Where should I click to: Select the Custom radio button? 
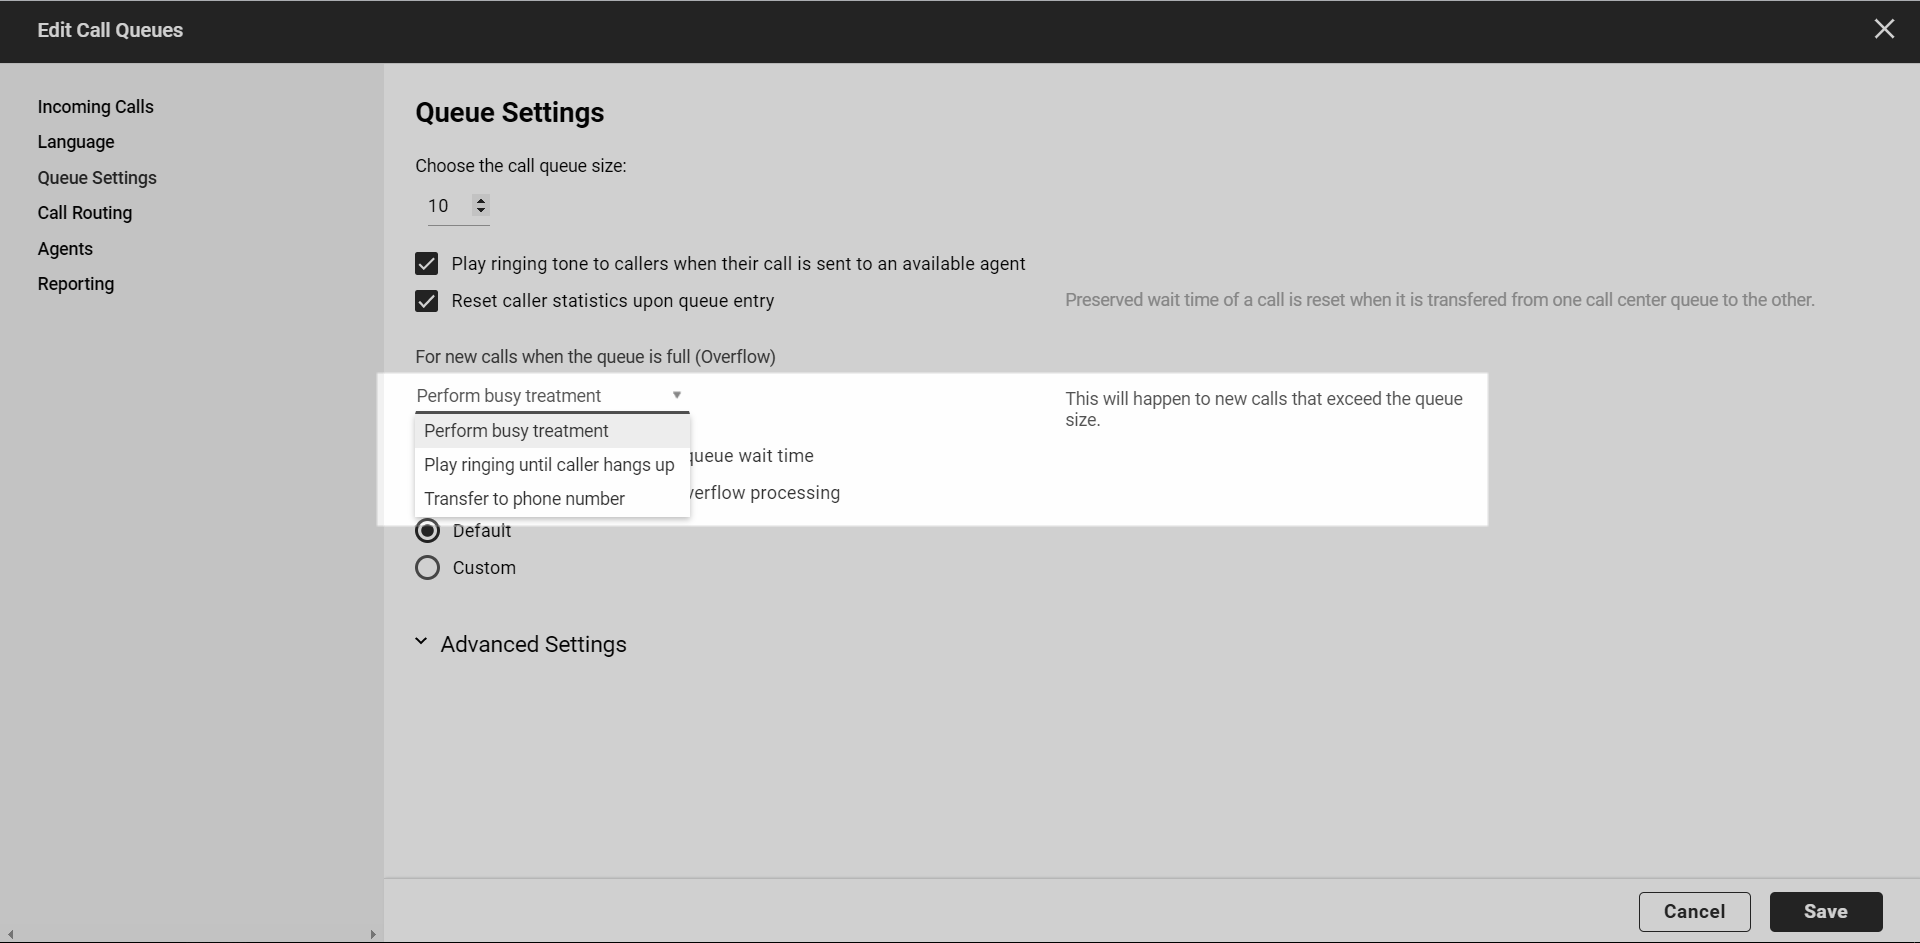[428, 567]
